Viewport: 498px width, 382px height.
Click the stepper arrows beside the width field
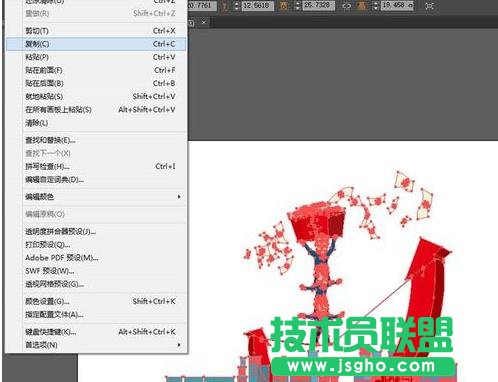tap(298, 6)
